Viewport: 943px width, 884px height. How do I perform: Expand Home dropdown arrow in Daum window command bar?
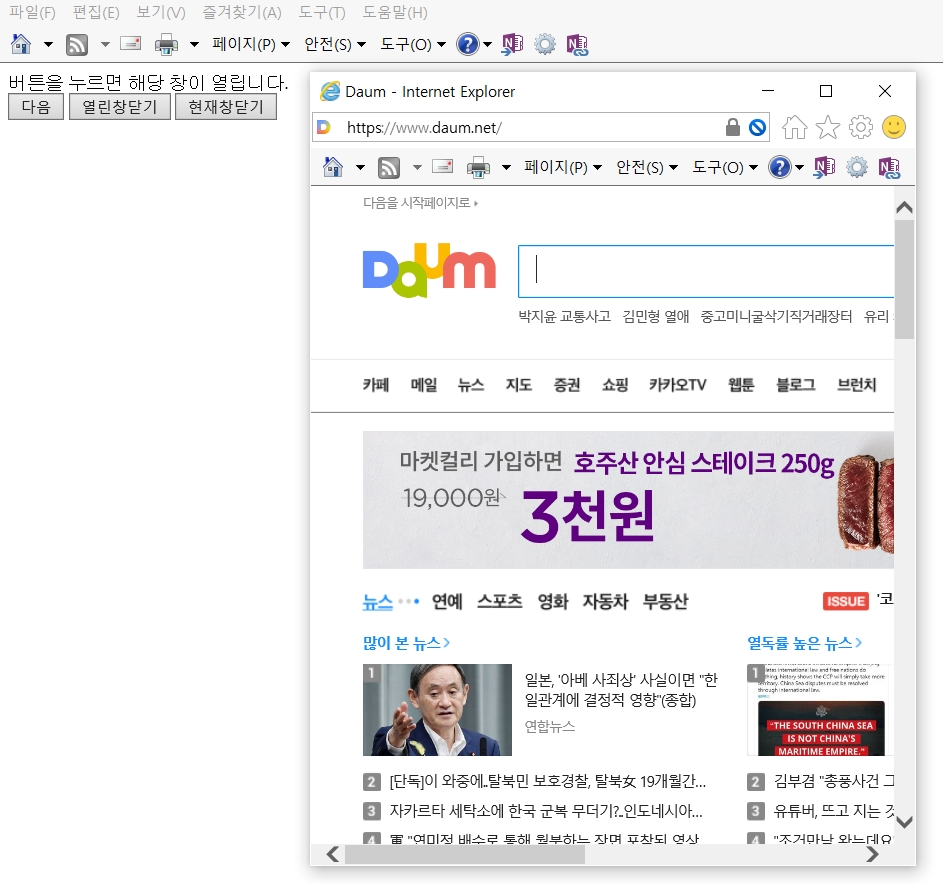[360, 167]
